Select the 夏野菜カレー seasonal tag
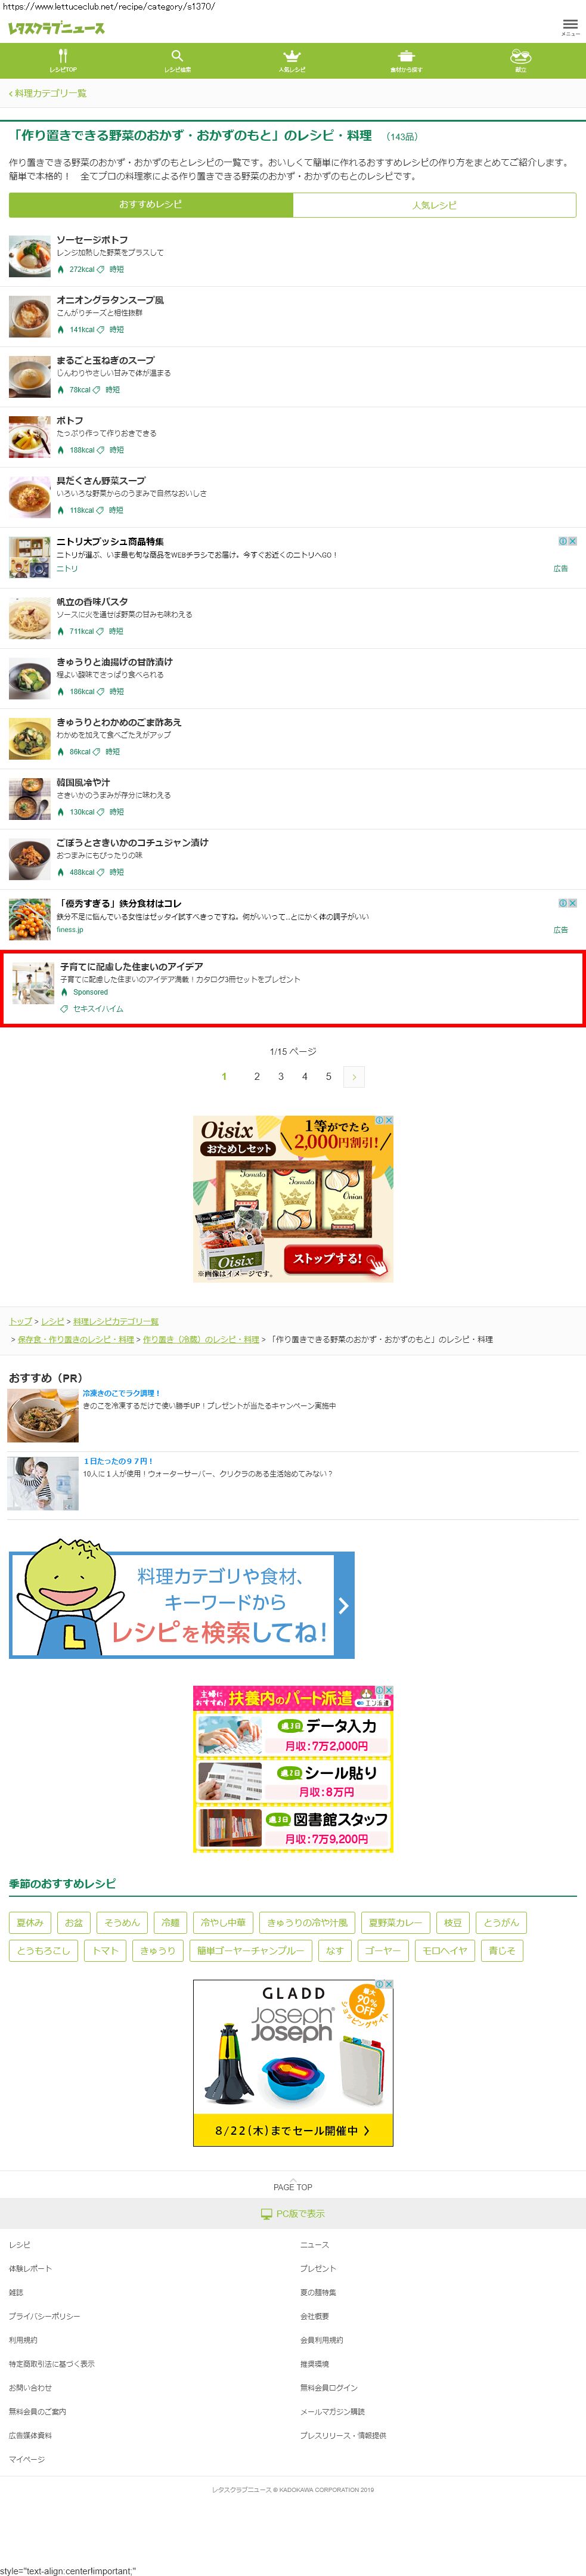The height and width of the screenshot is (2576, 586). coord(396,1922)
